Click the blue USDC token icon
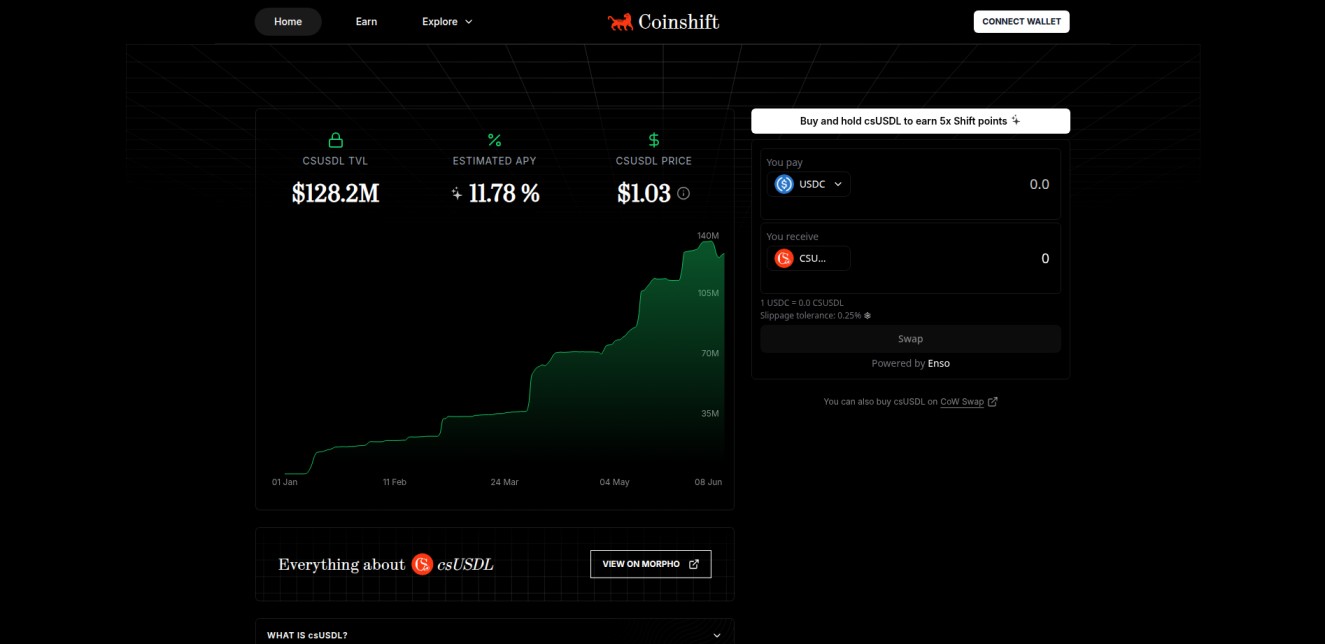Image resolution: width=1325 pixels, height=644 pixels. click(784, 184)
